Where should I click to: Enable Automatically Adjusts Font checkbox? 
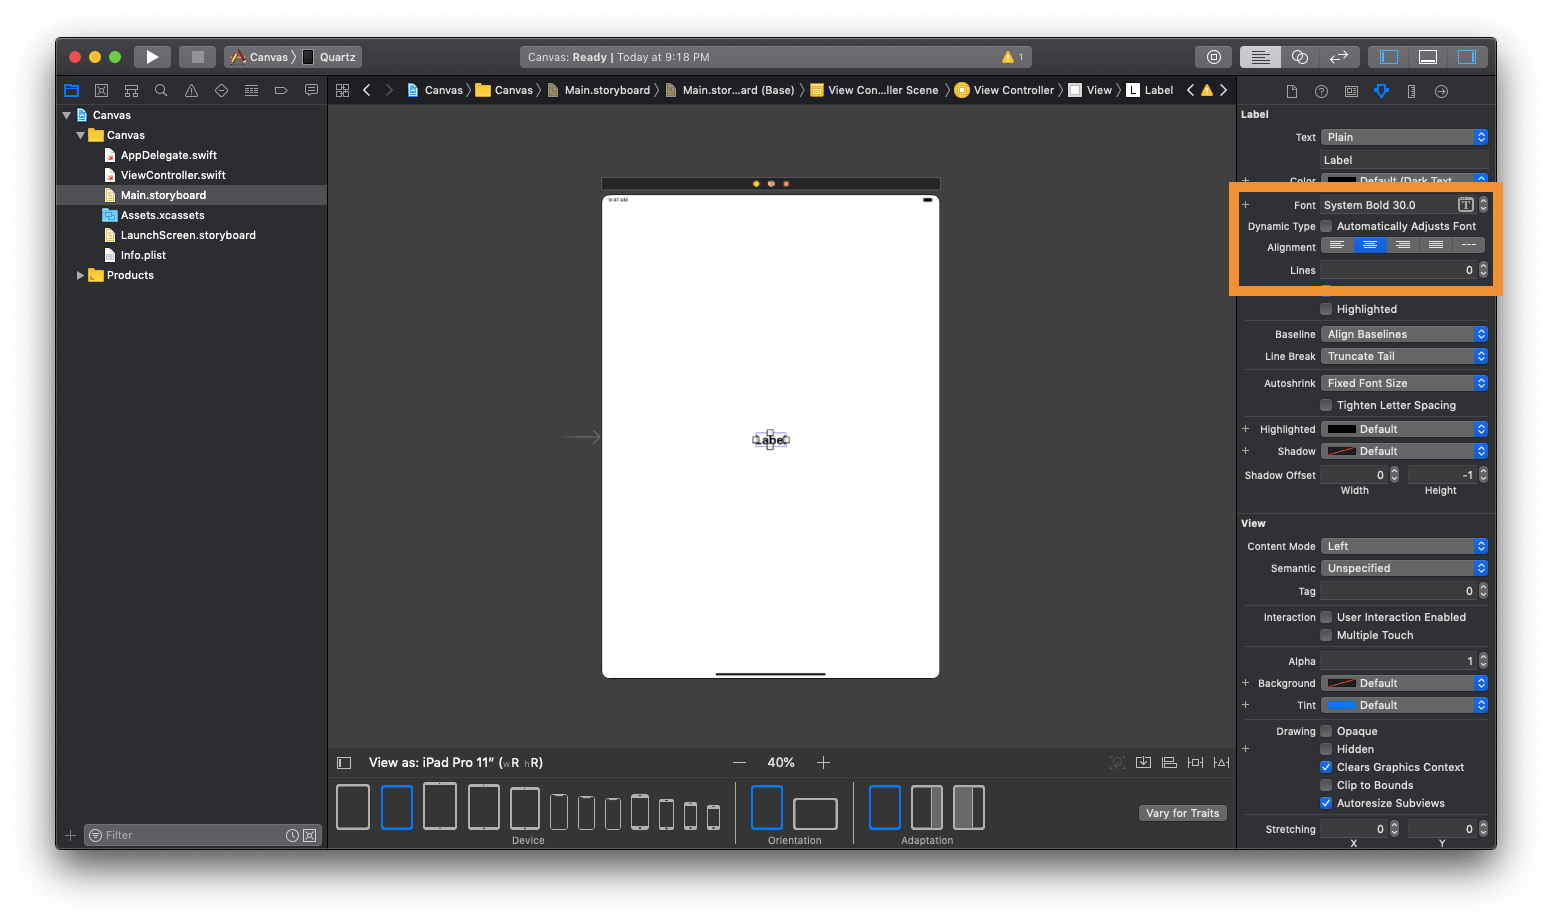pyautogui.click(x=1326, y=226)
